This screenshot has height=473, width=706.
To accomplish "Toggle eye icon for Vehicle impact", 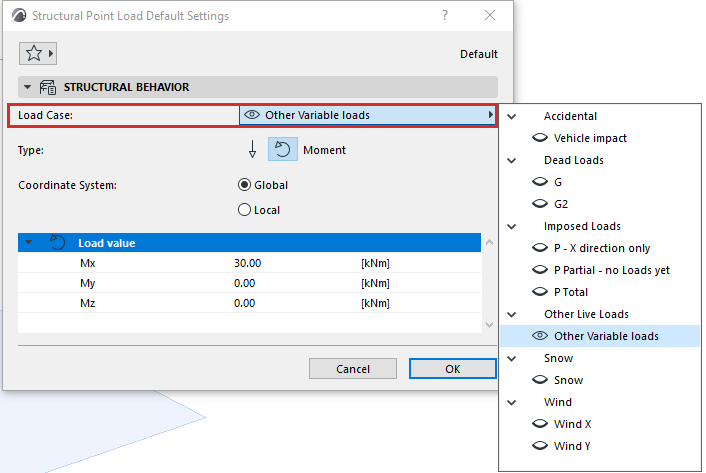I will (x=540, y=138).
